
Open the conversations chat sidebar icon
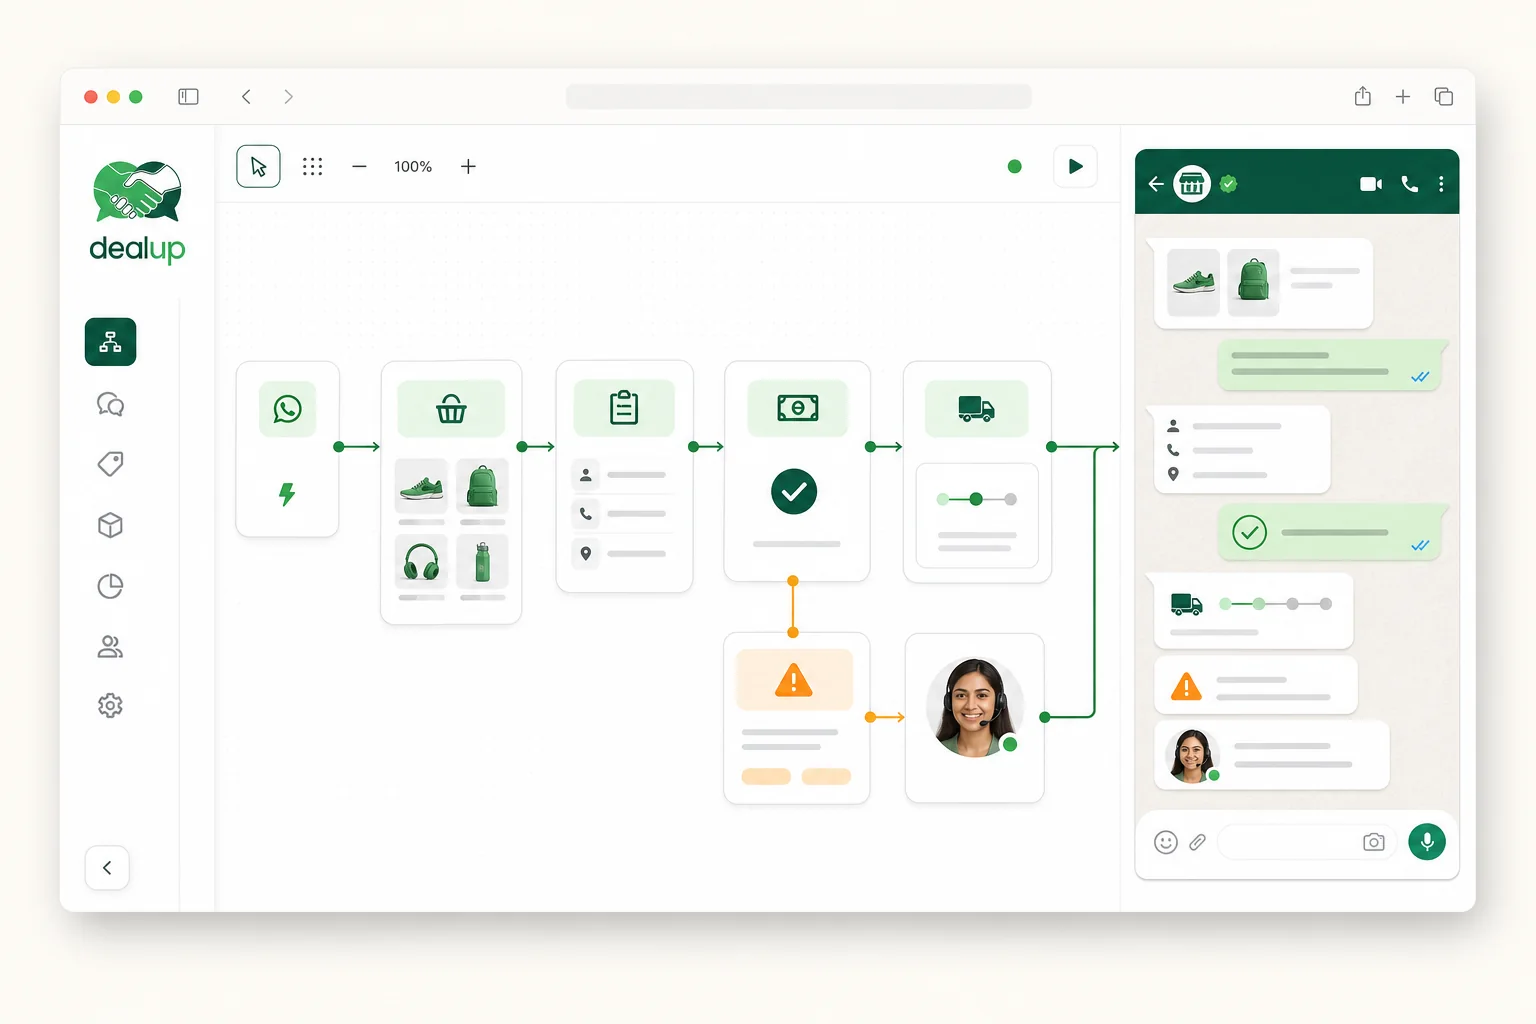pyautogui.click(x=110, y=404)
